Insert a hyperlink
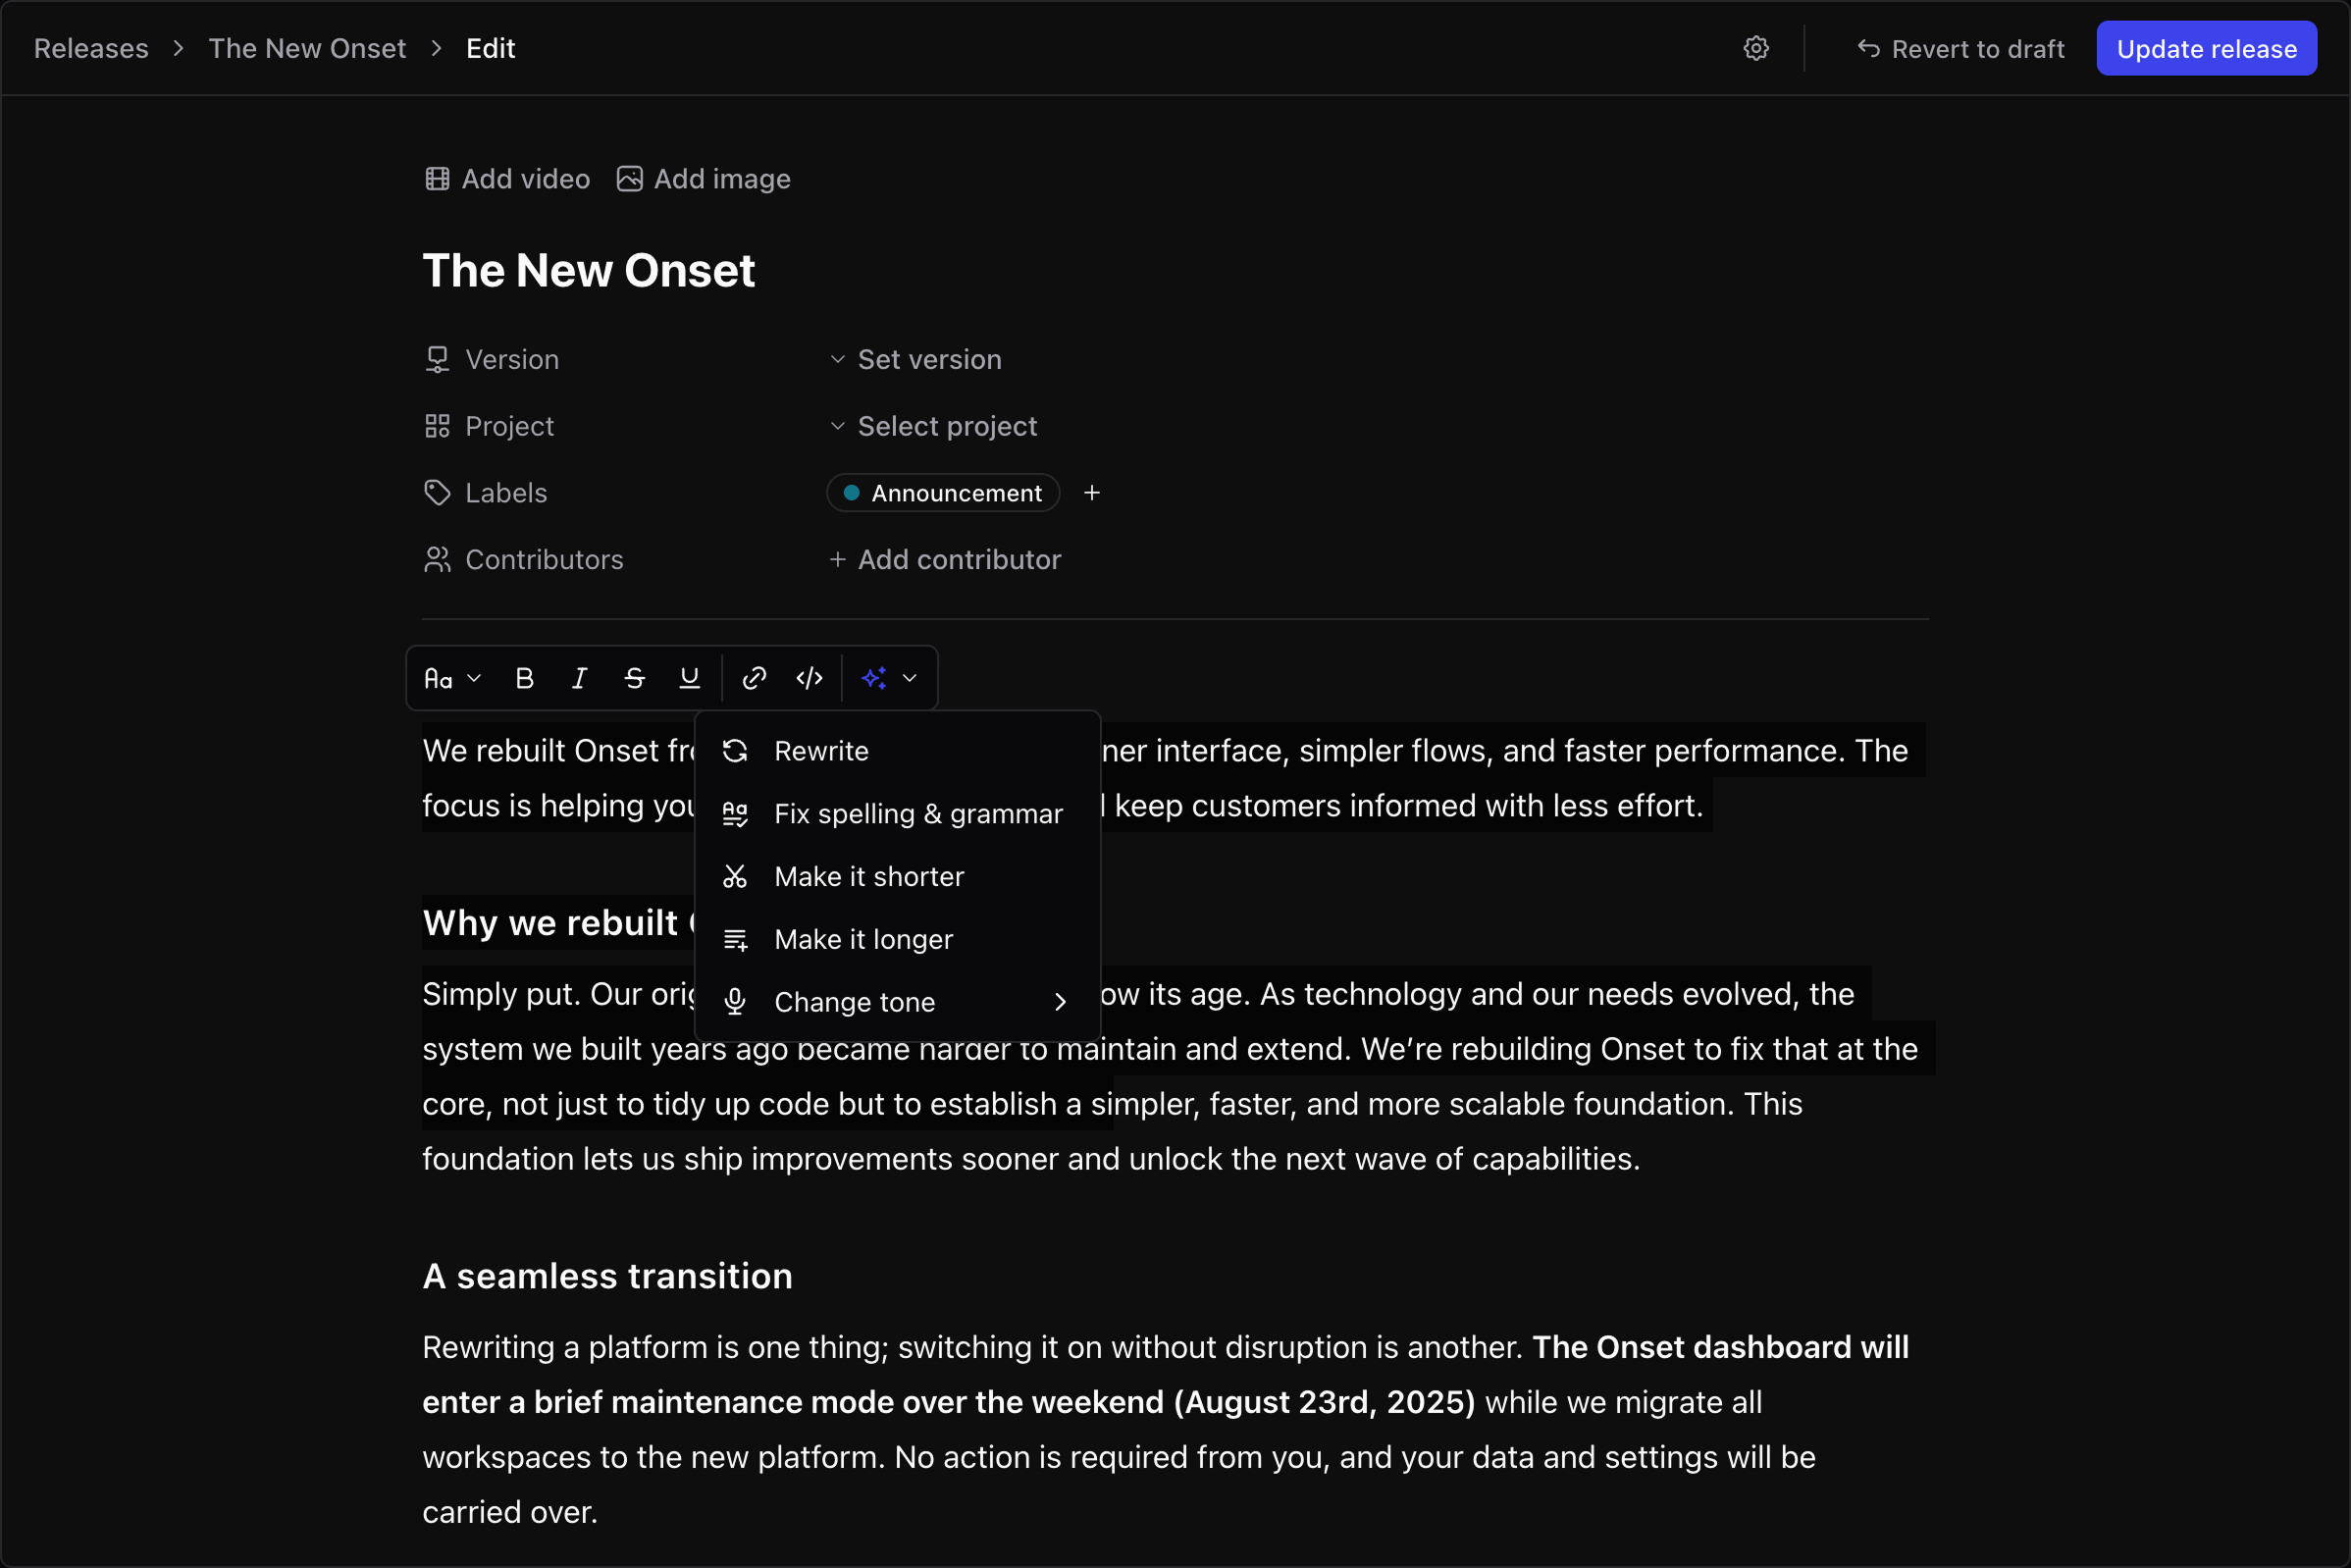Image resolution: width=2351 pixels, height=1568 pixels. (x=754, y=677)
